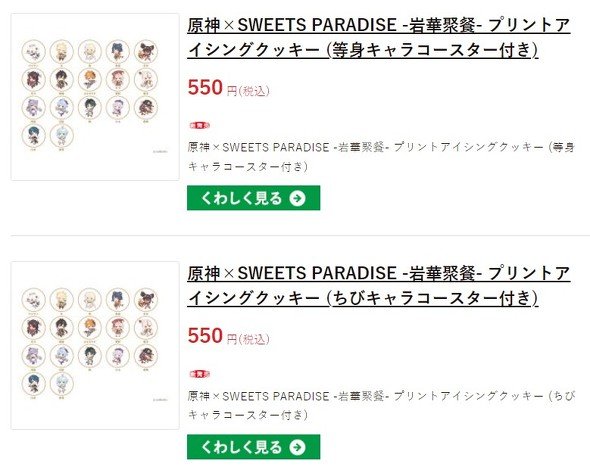Click gray description text of ちびキャラ item
590x470 pixels.
click(381, 405)
